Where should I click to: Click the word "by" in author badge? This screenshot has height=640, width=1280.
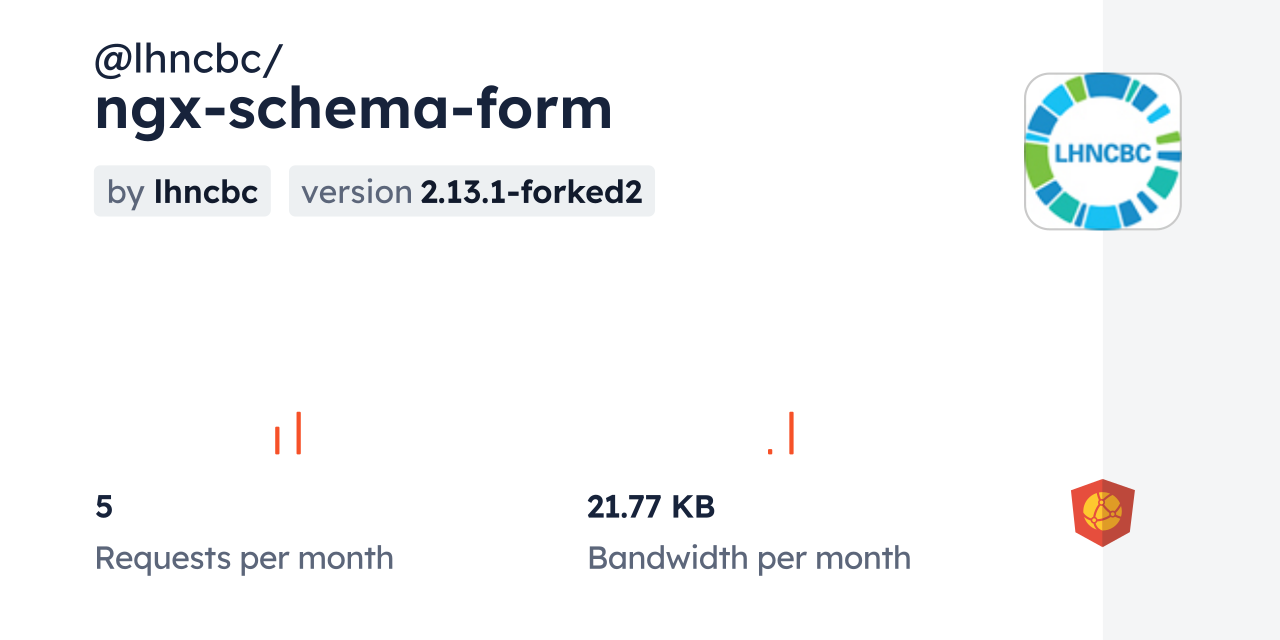click(126, 191)
